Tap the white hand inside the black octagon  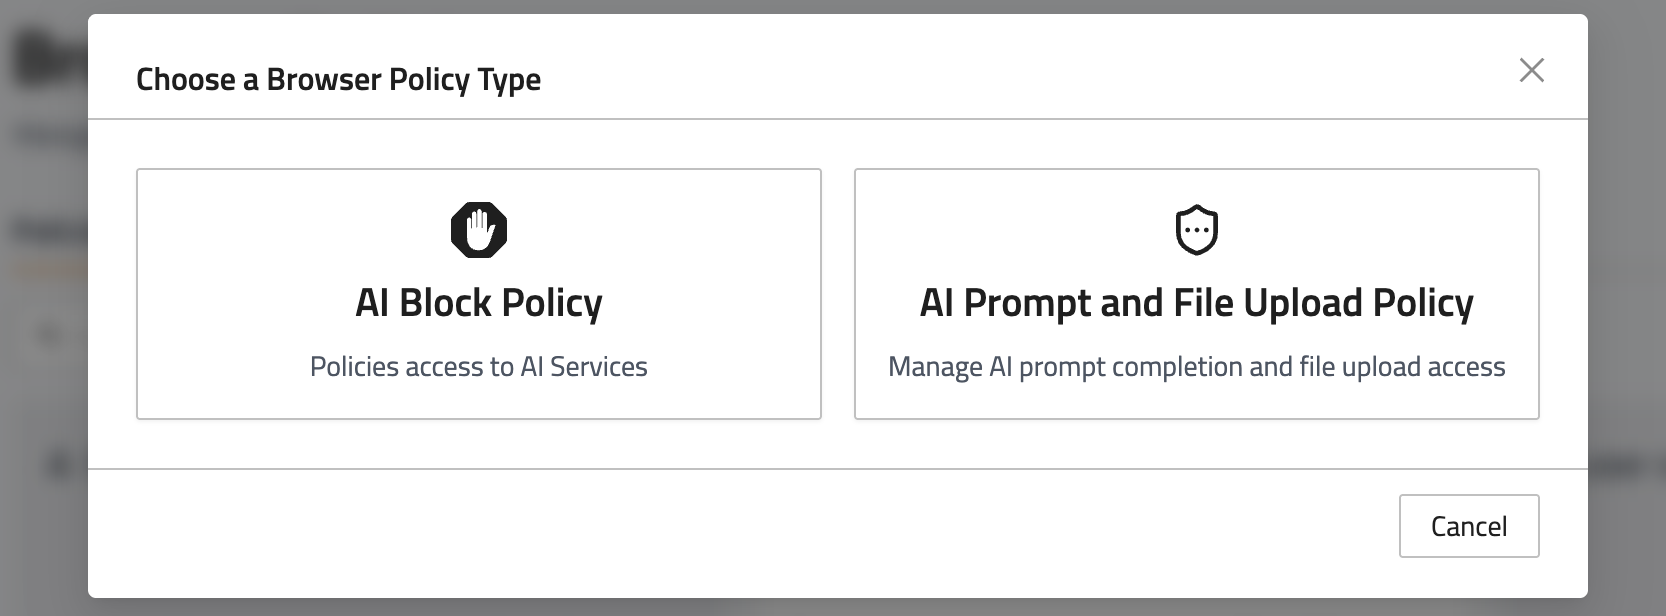480,231
